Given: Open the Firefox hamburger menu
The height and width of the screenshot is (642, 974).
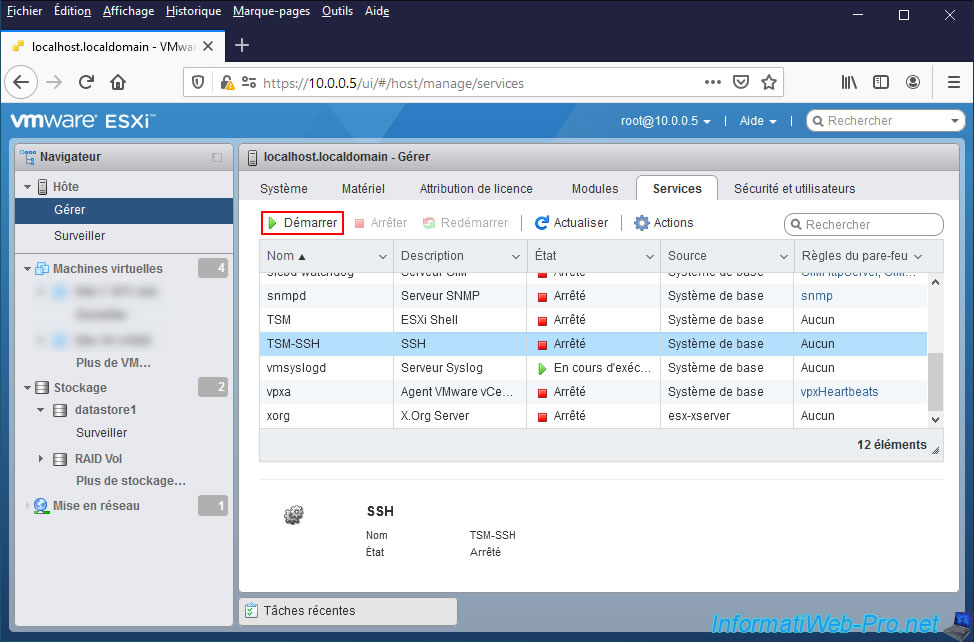Looking at the screenshot, I should coord(954,82).
